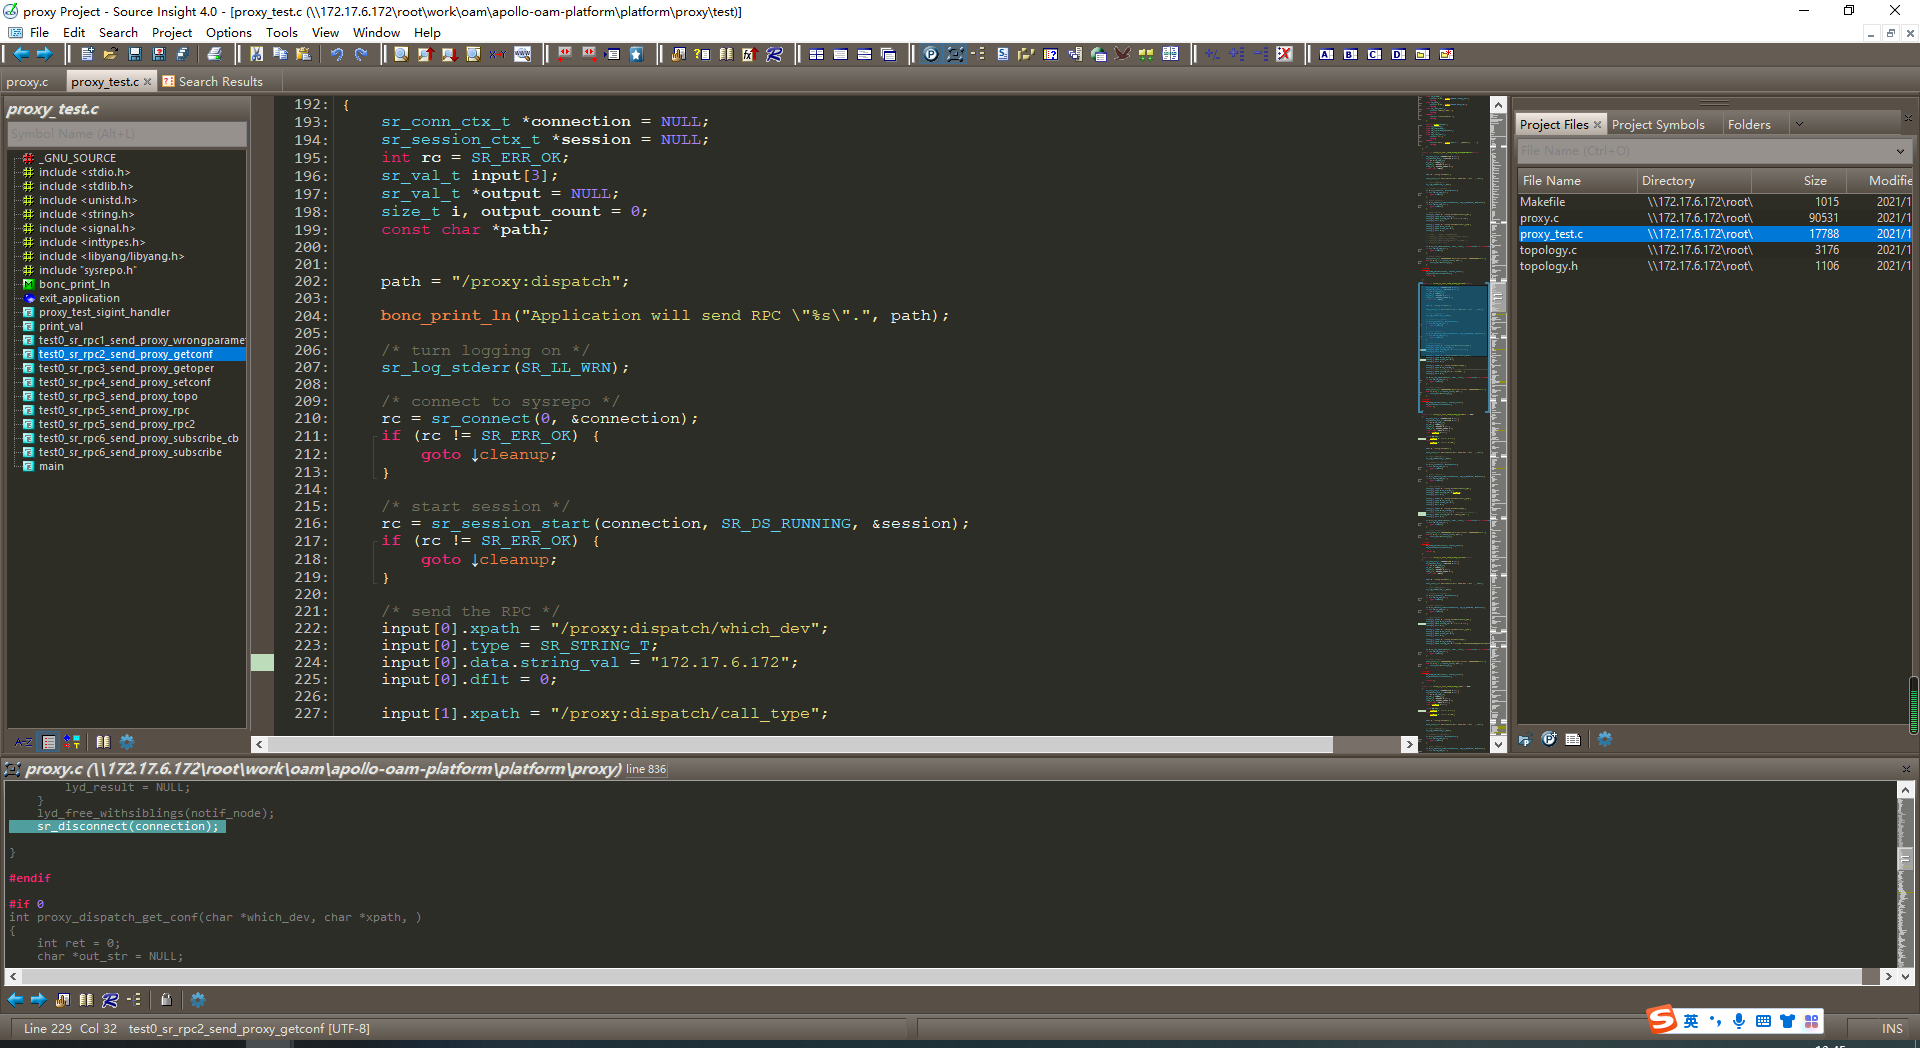Click the horizontal scrollbar below the editor

(800, 744)
